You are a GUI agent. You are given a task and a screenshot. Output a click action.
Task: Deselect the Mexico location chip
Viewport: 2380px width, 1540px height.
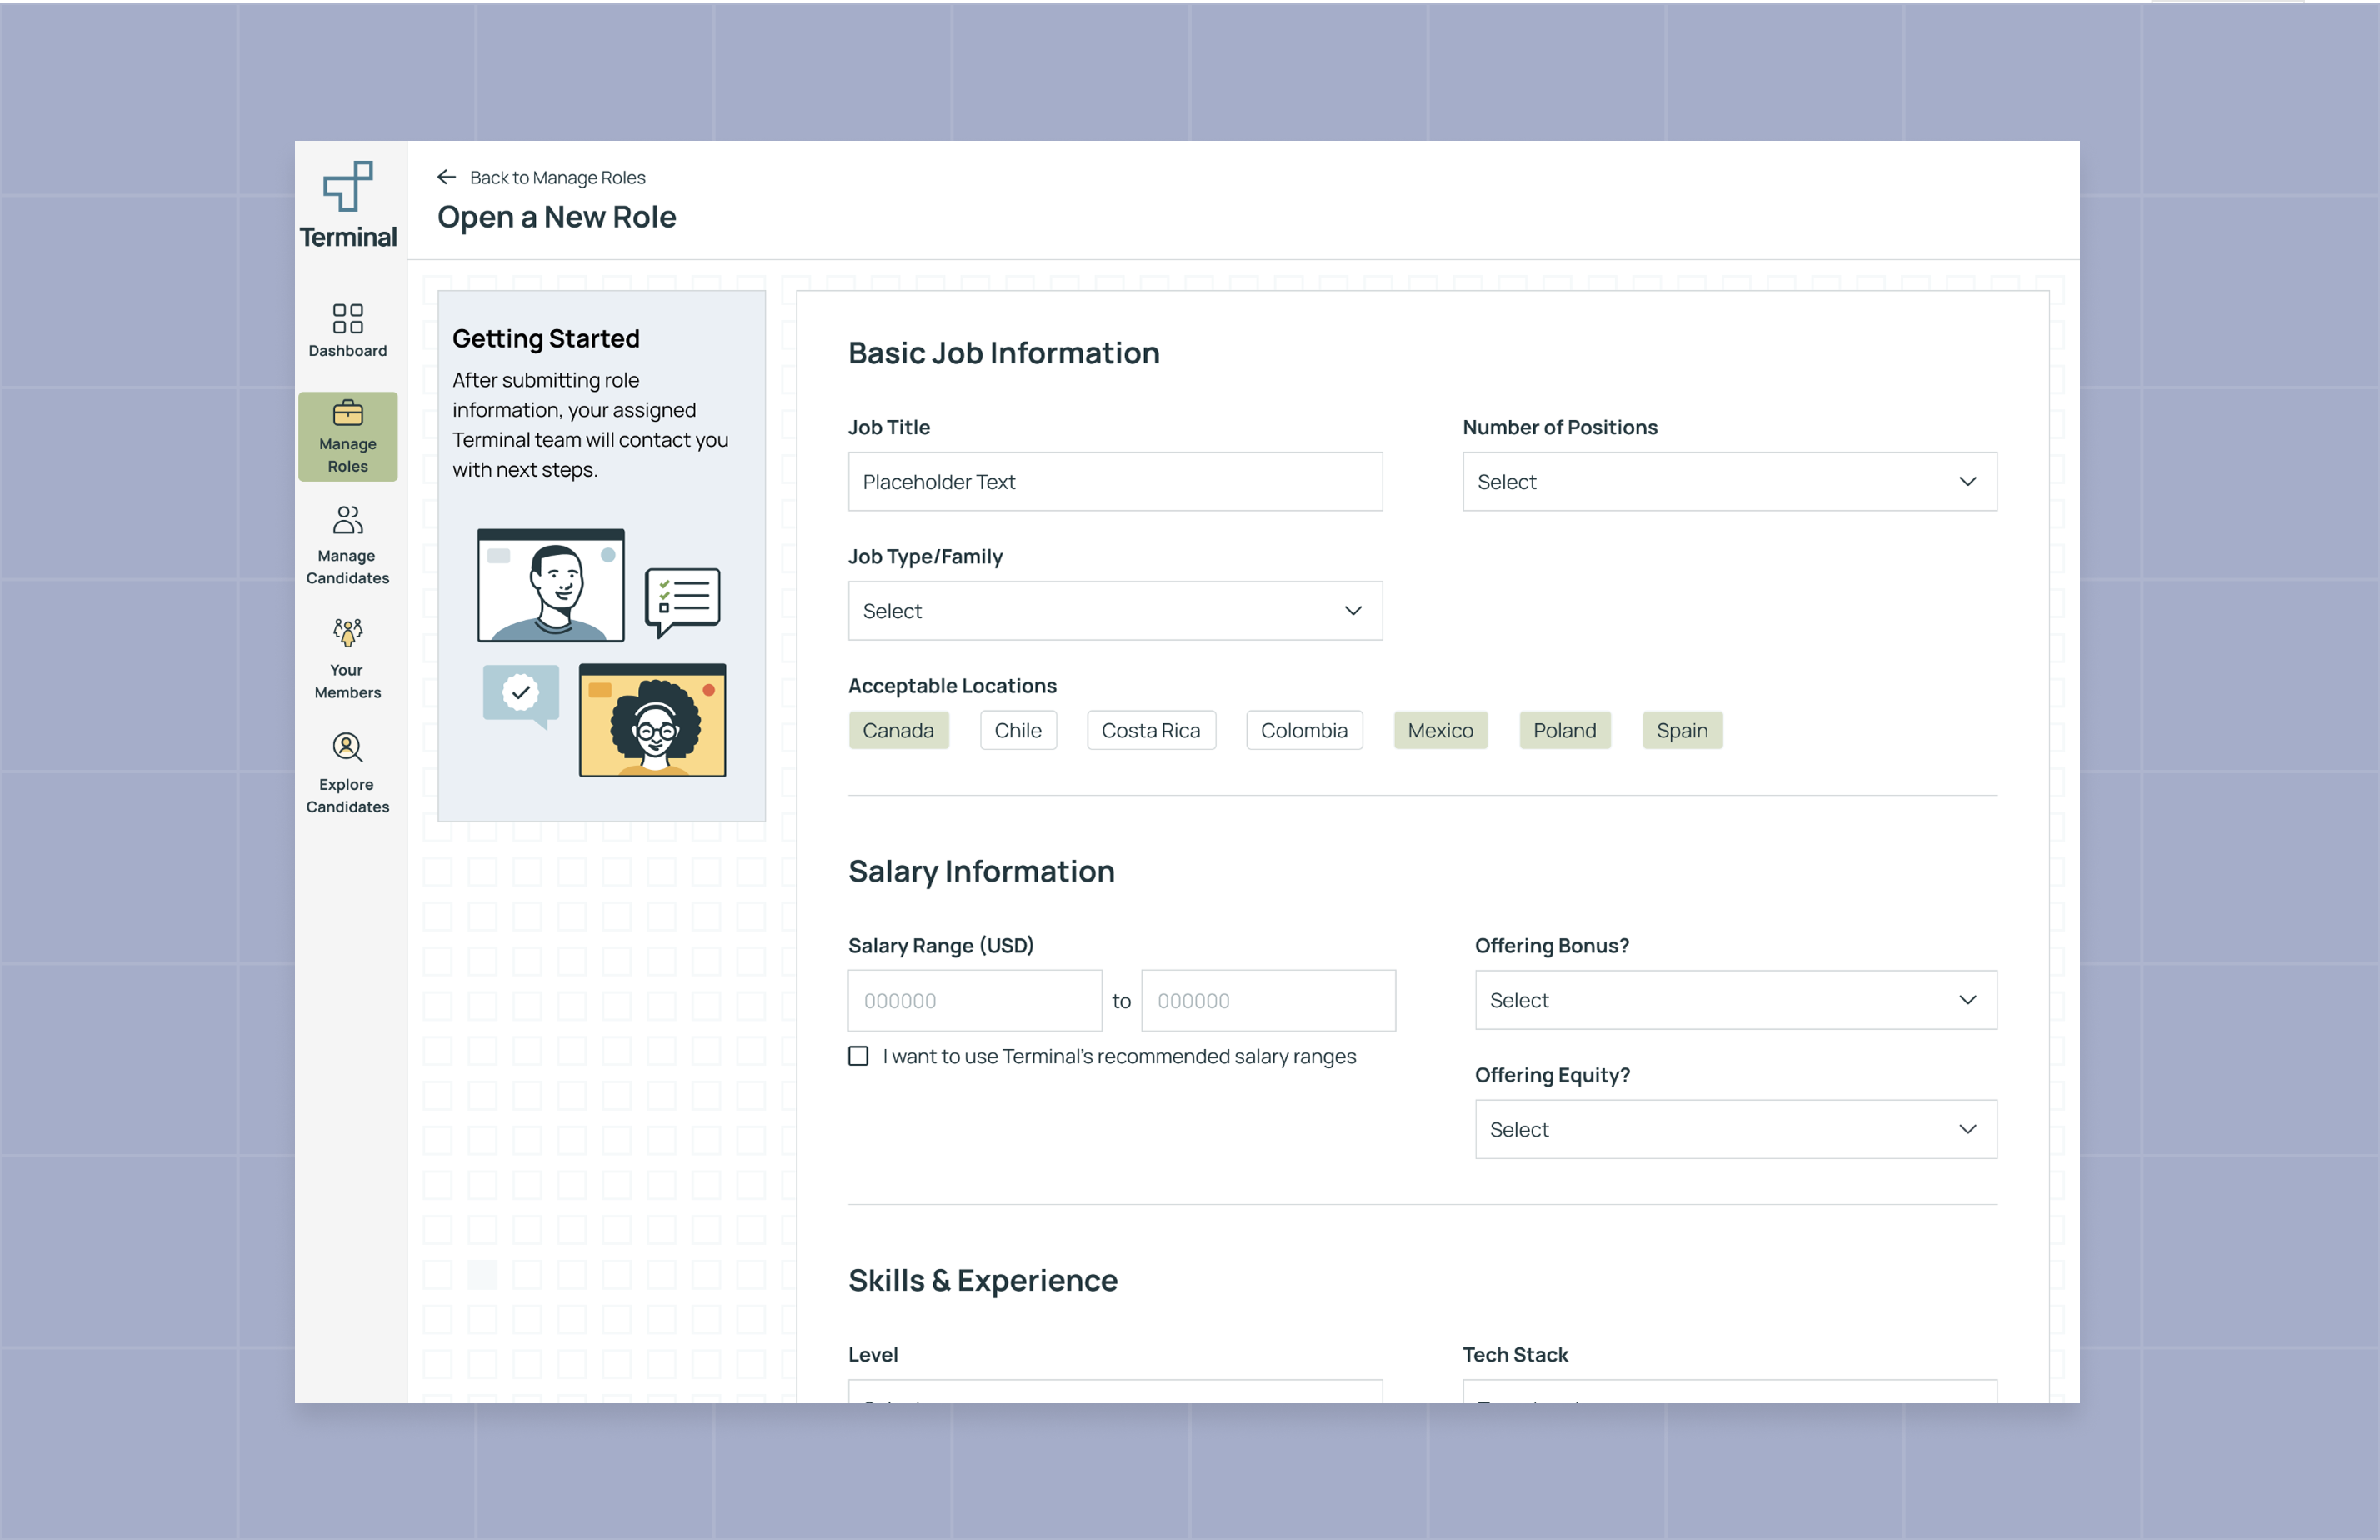[x=1439, y=731]
